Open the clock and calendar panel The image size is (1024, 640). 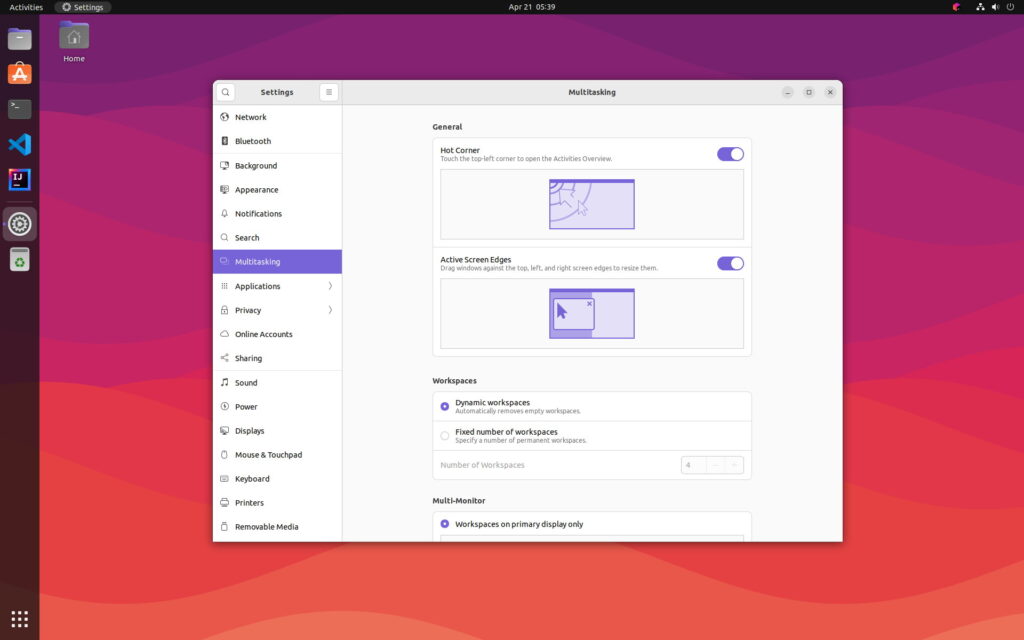coord(531,7)
